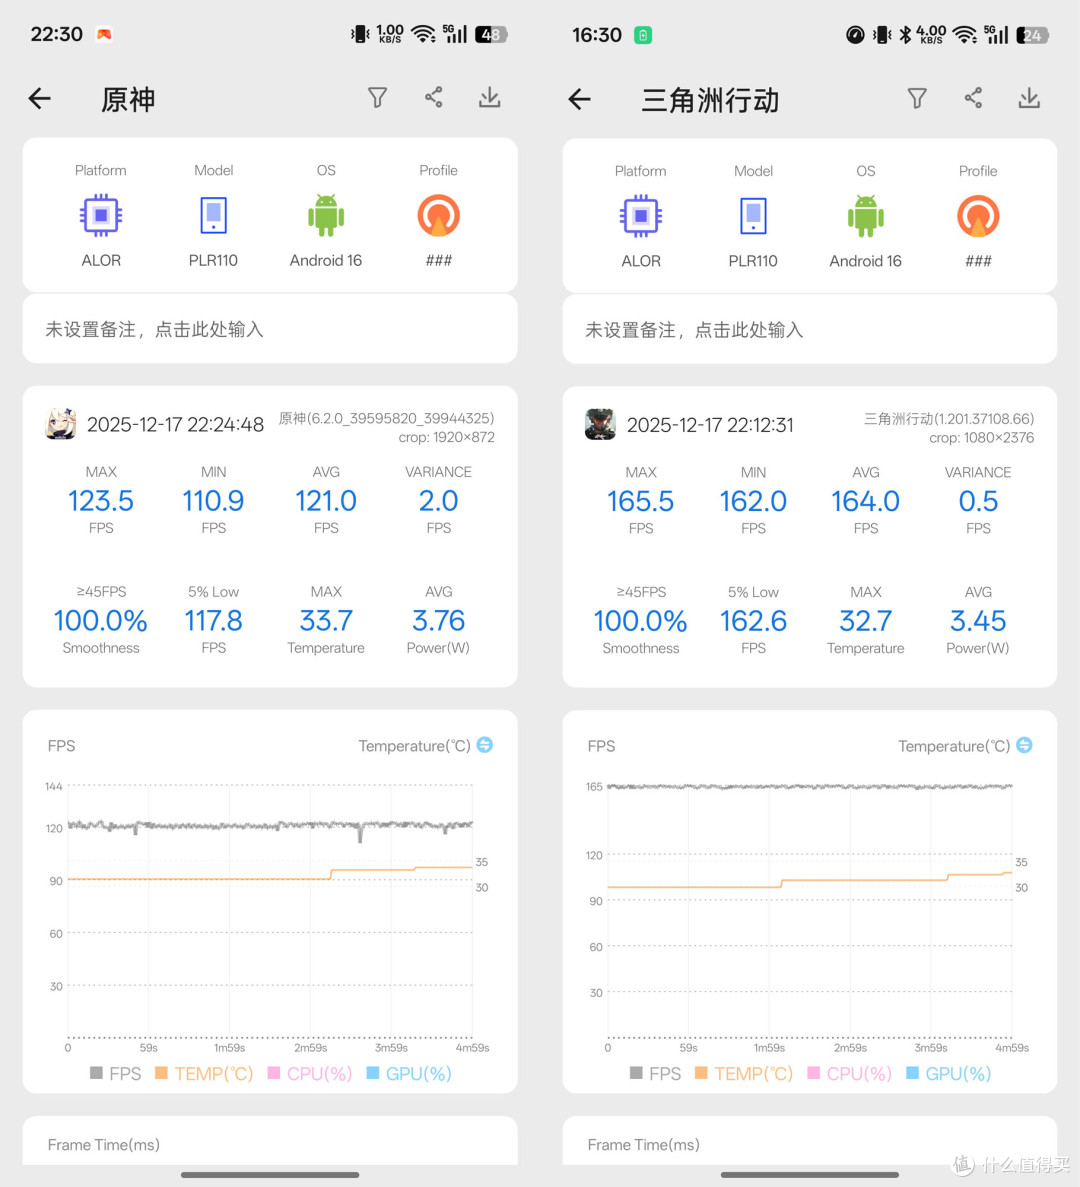This screenshot has height=1187, width=1080.
Task: Select the 原神 average power value 3.76
Action: [x=438, y=621]
